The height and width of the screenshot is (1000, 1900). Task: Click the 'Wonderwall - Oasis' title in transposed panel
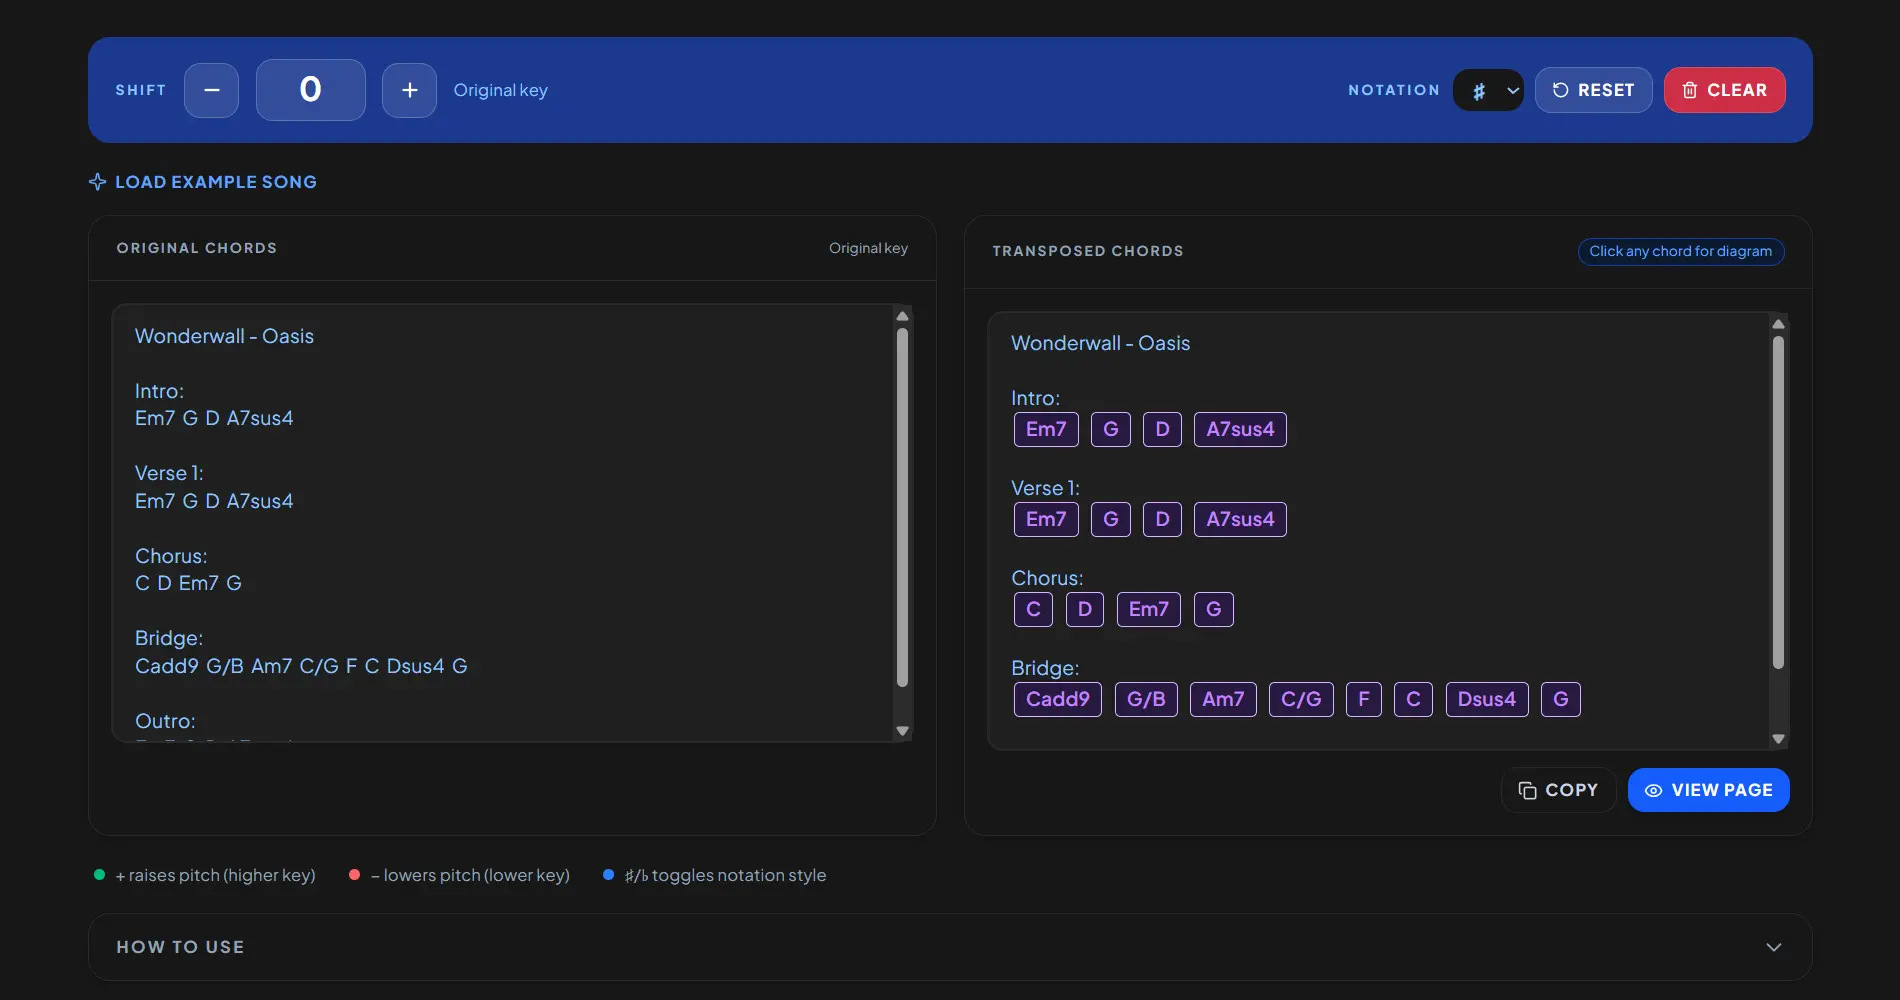tap(1100, 343)
